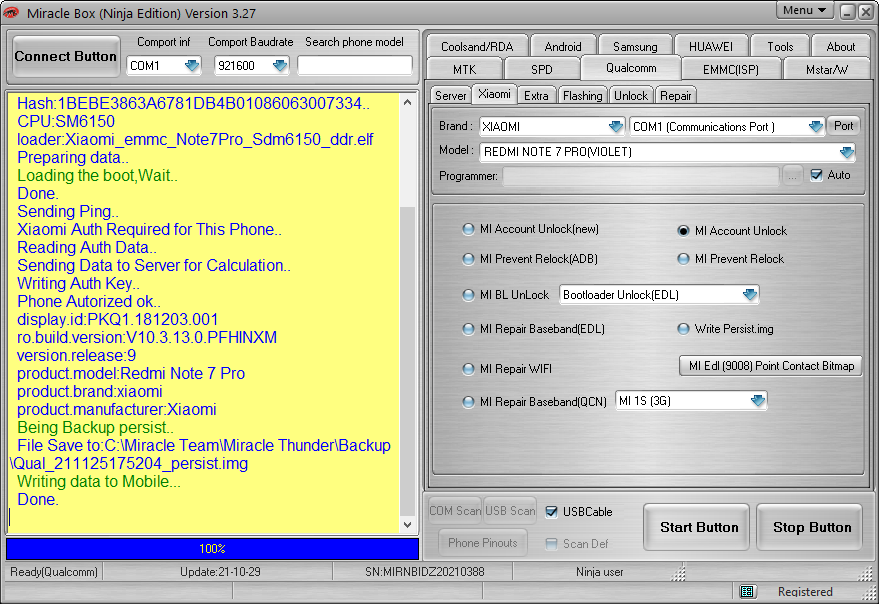Click the Connect Button

point(66,56)
